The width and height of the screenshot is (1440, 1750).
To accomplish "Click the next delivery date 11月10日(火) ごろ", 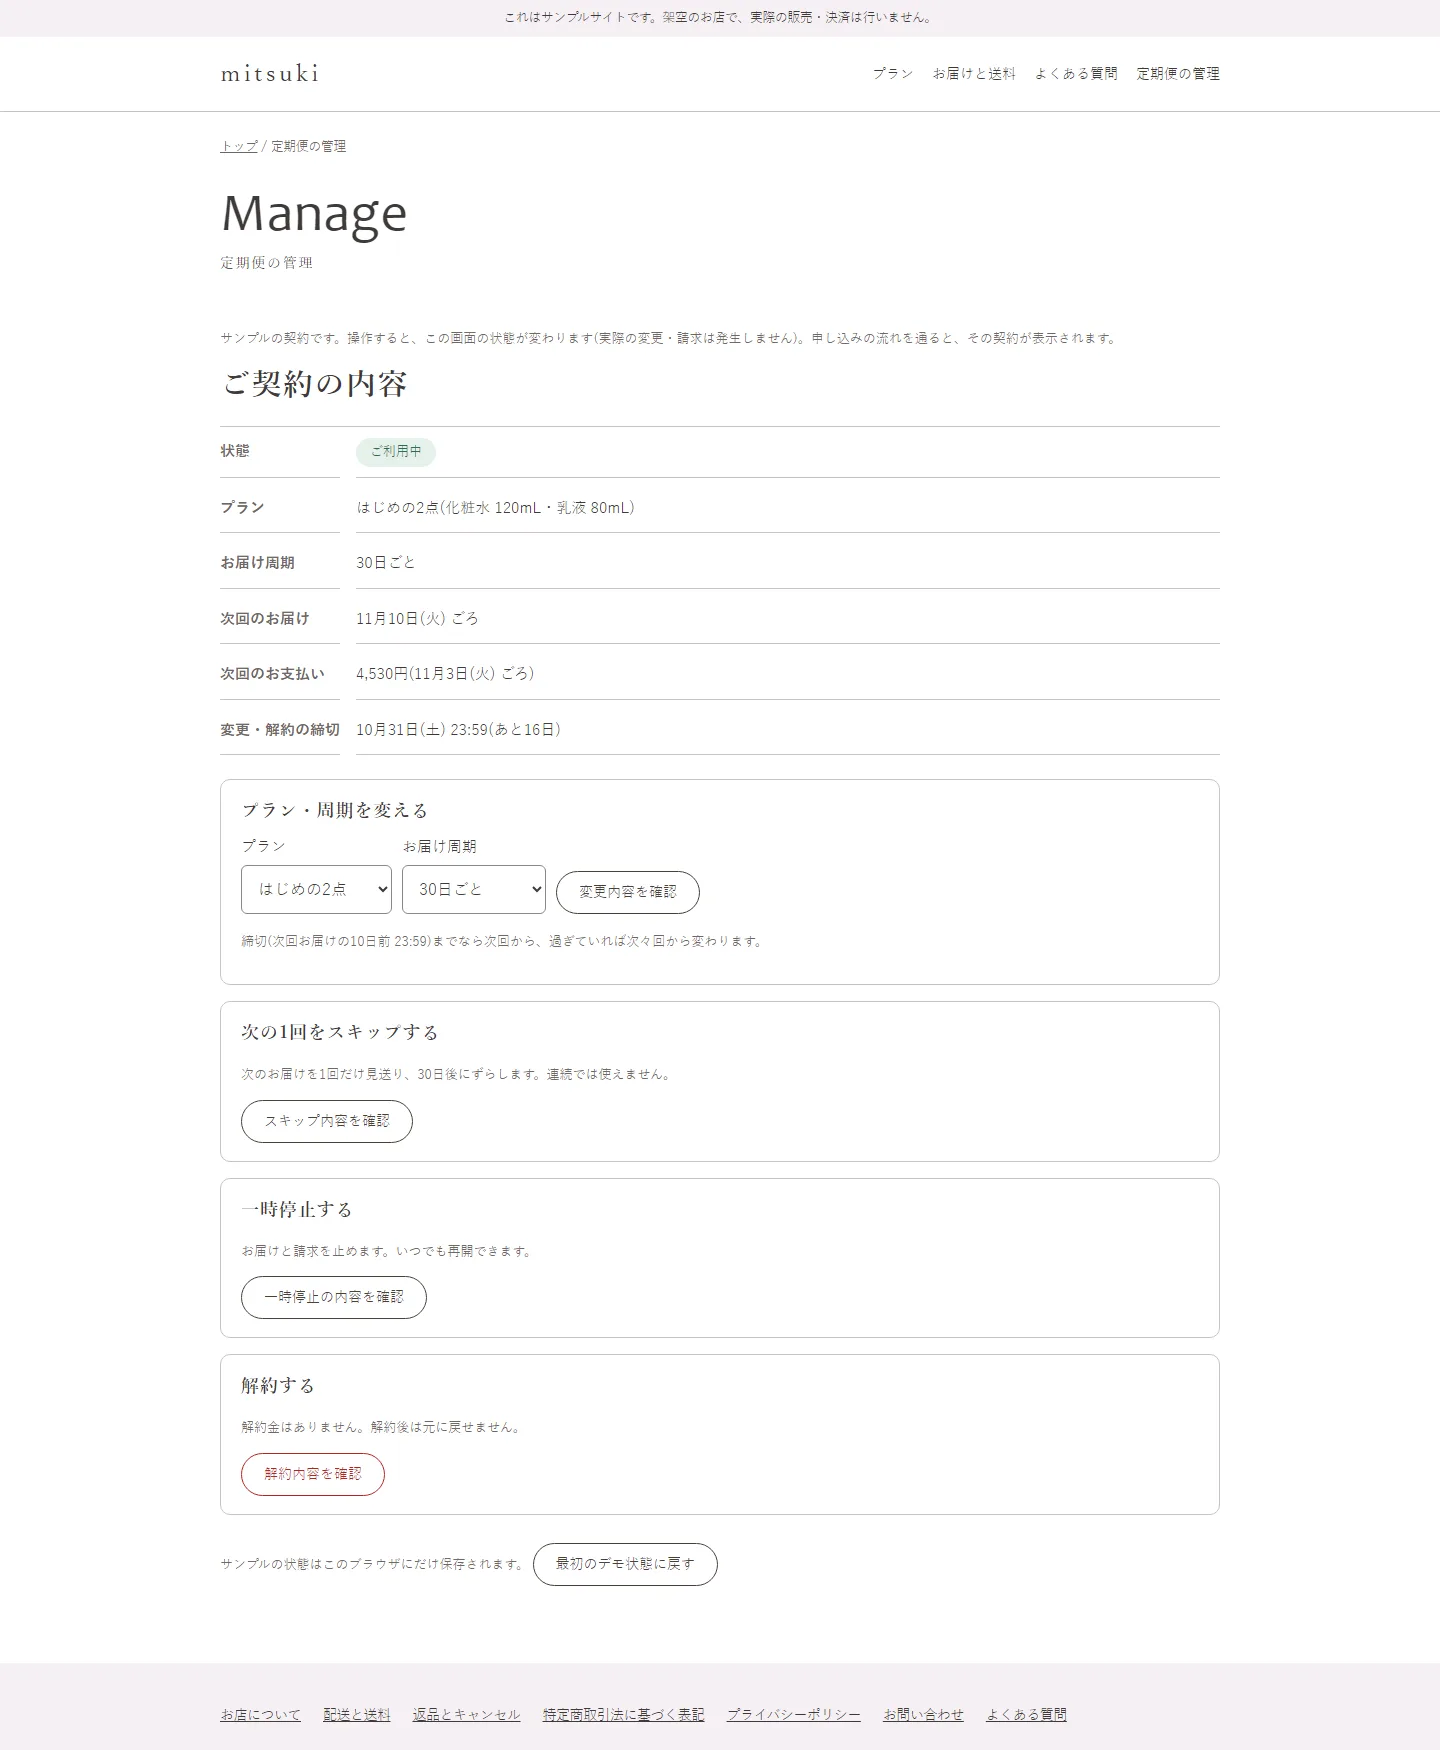I will [417, 619].
